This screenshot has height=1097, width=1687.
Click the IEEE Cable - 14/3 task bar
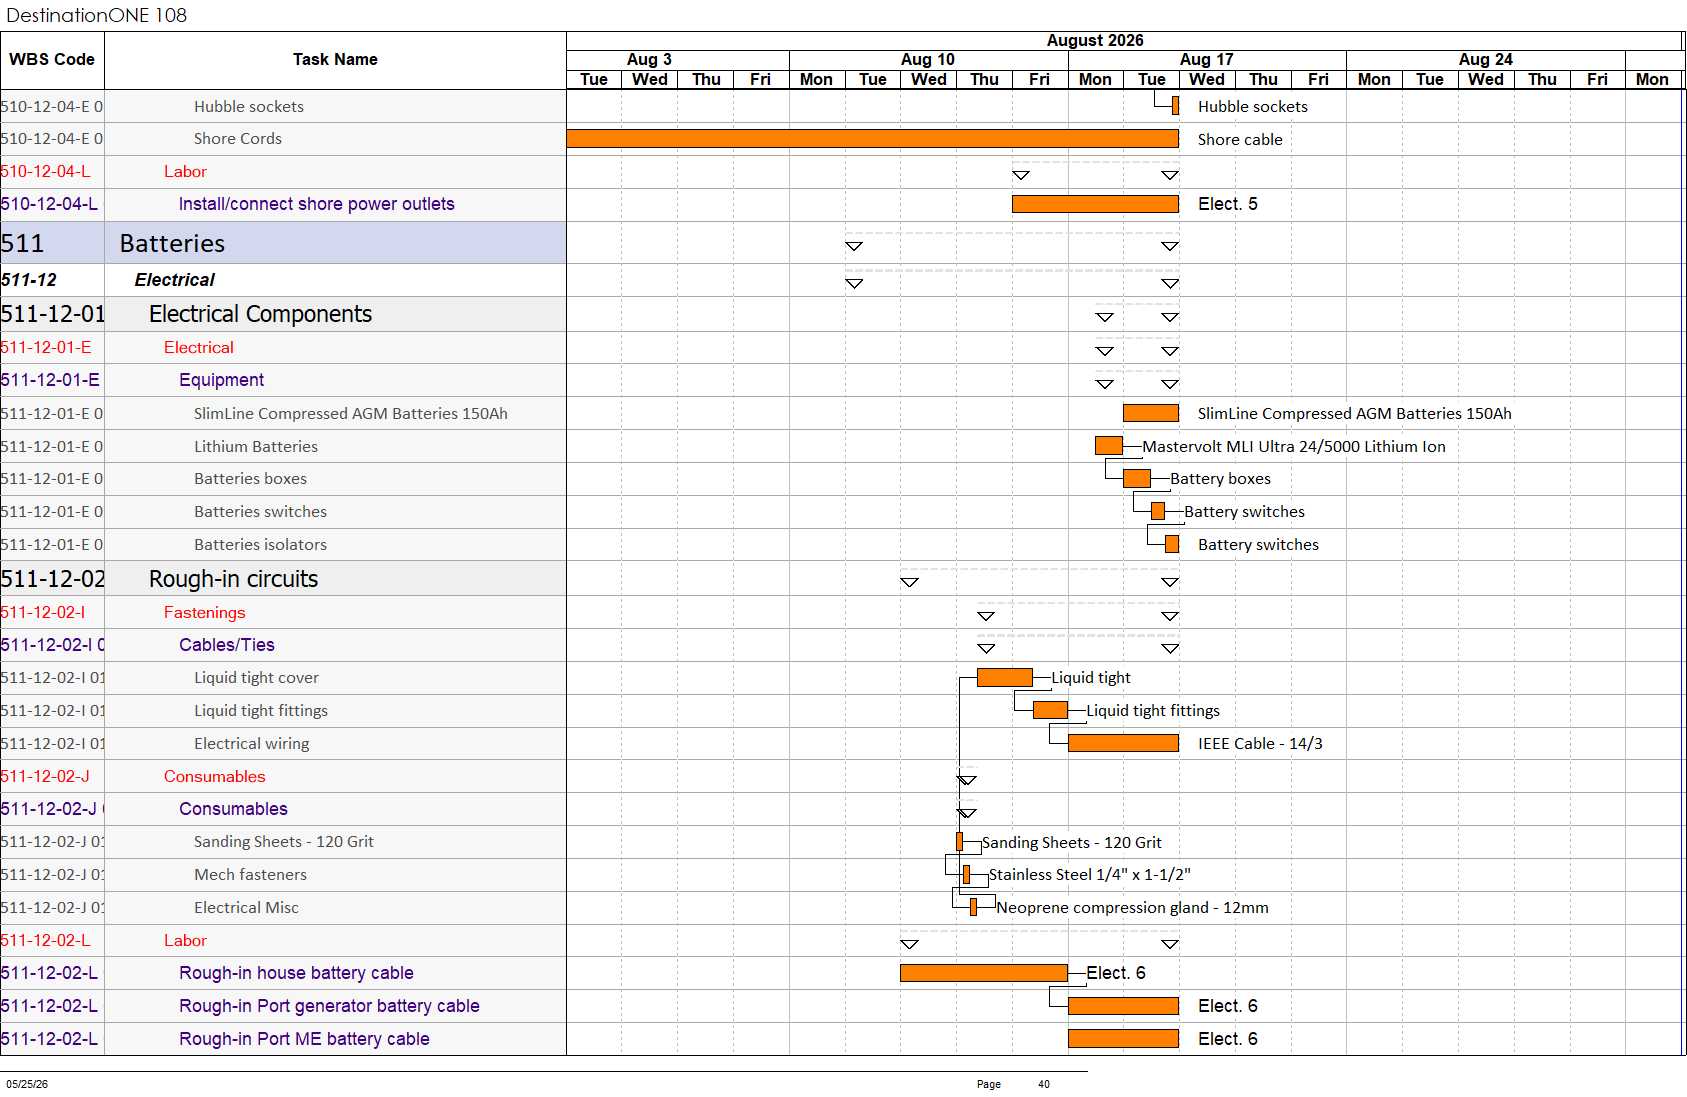1123,743
